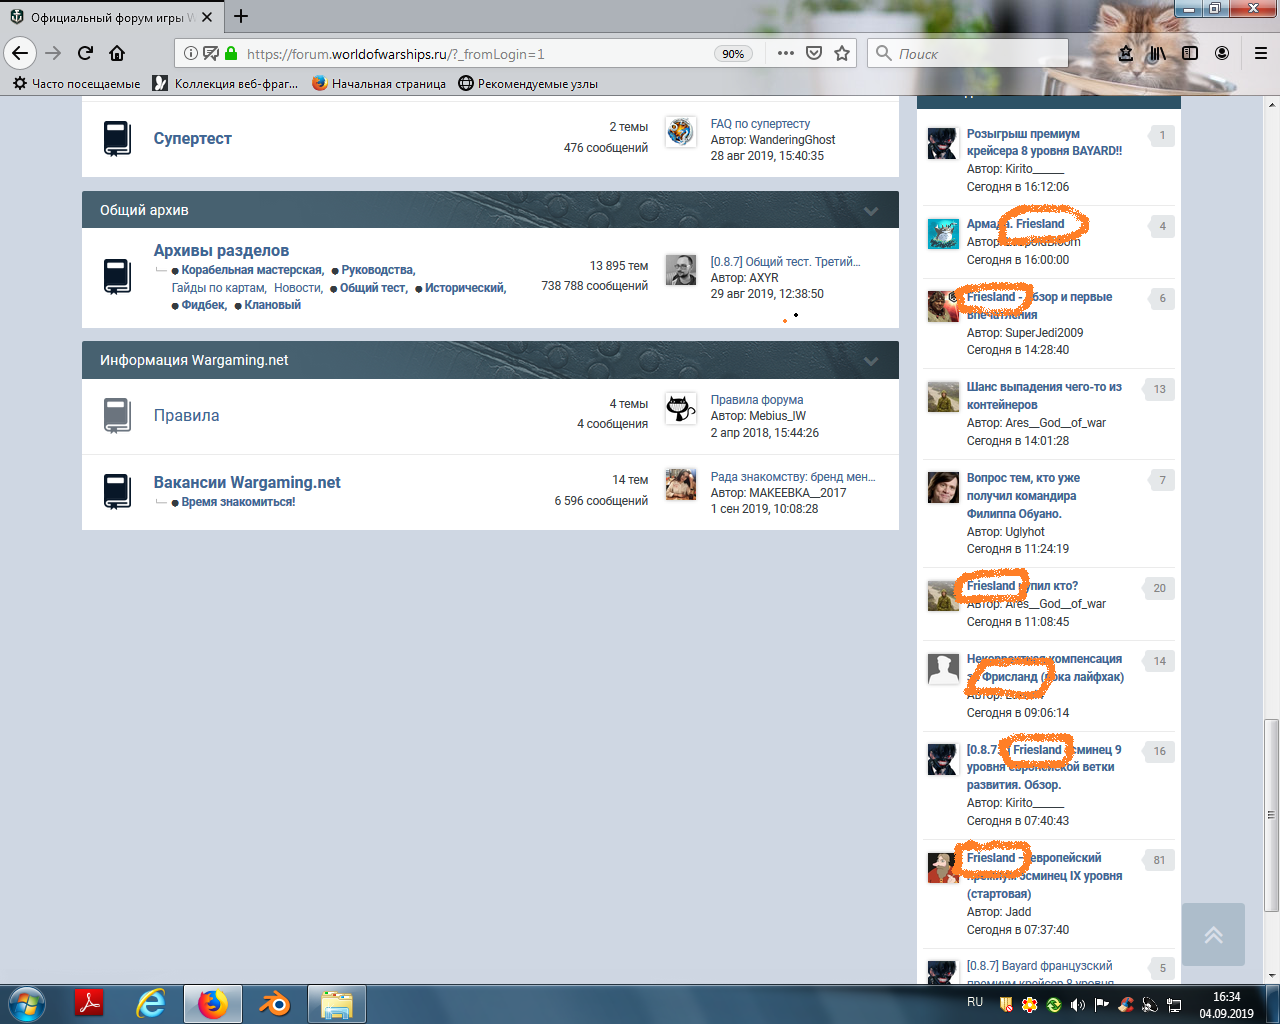This screenshot has height=1024, width=1280.
Task: Select the Официальный форум игры tab
Action: point(112,17)
